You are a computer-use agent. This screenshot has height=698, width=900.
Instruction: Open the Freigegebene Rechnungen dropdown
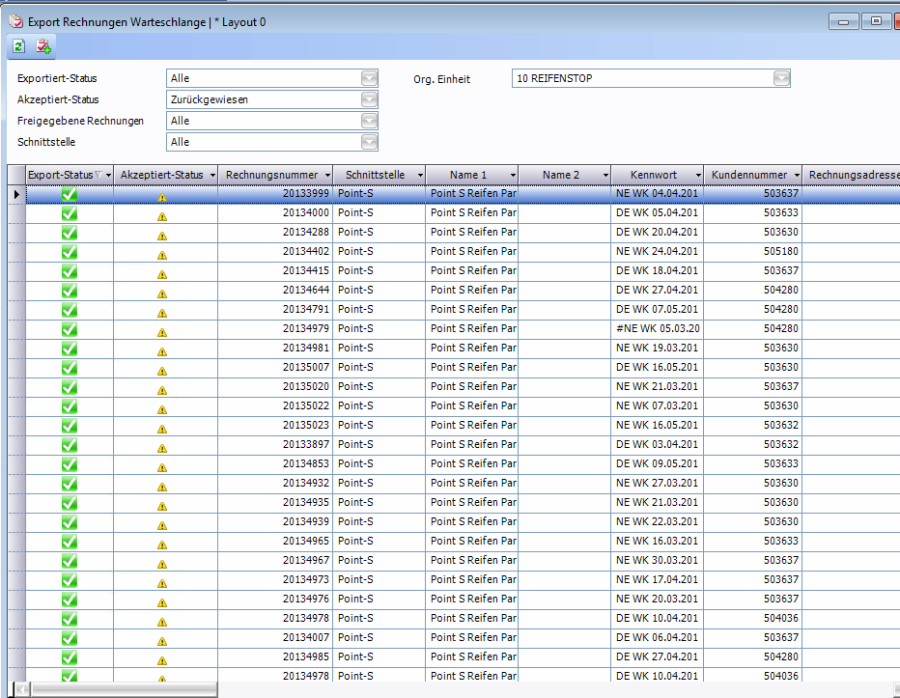click(x=369, y=121)
